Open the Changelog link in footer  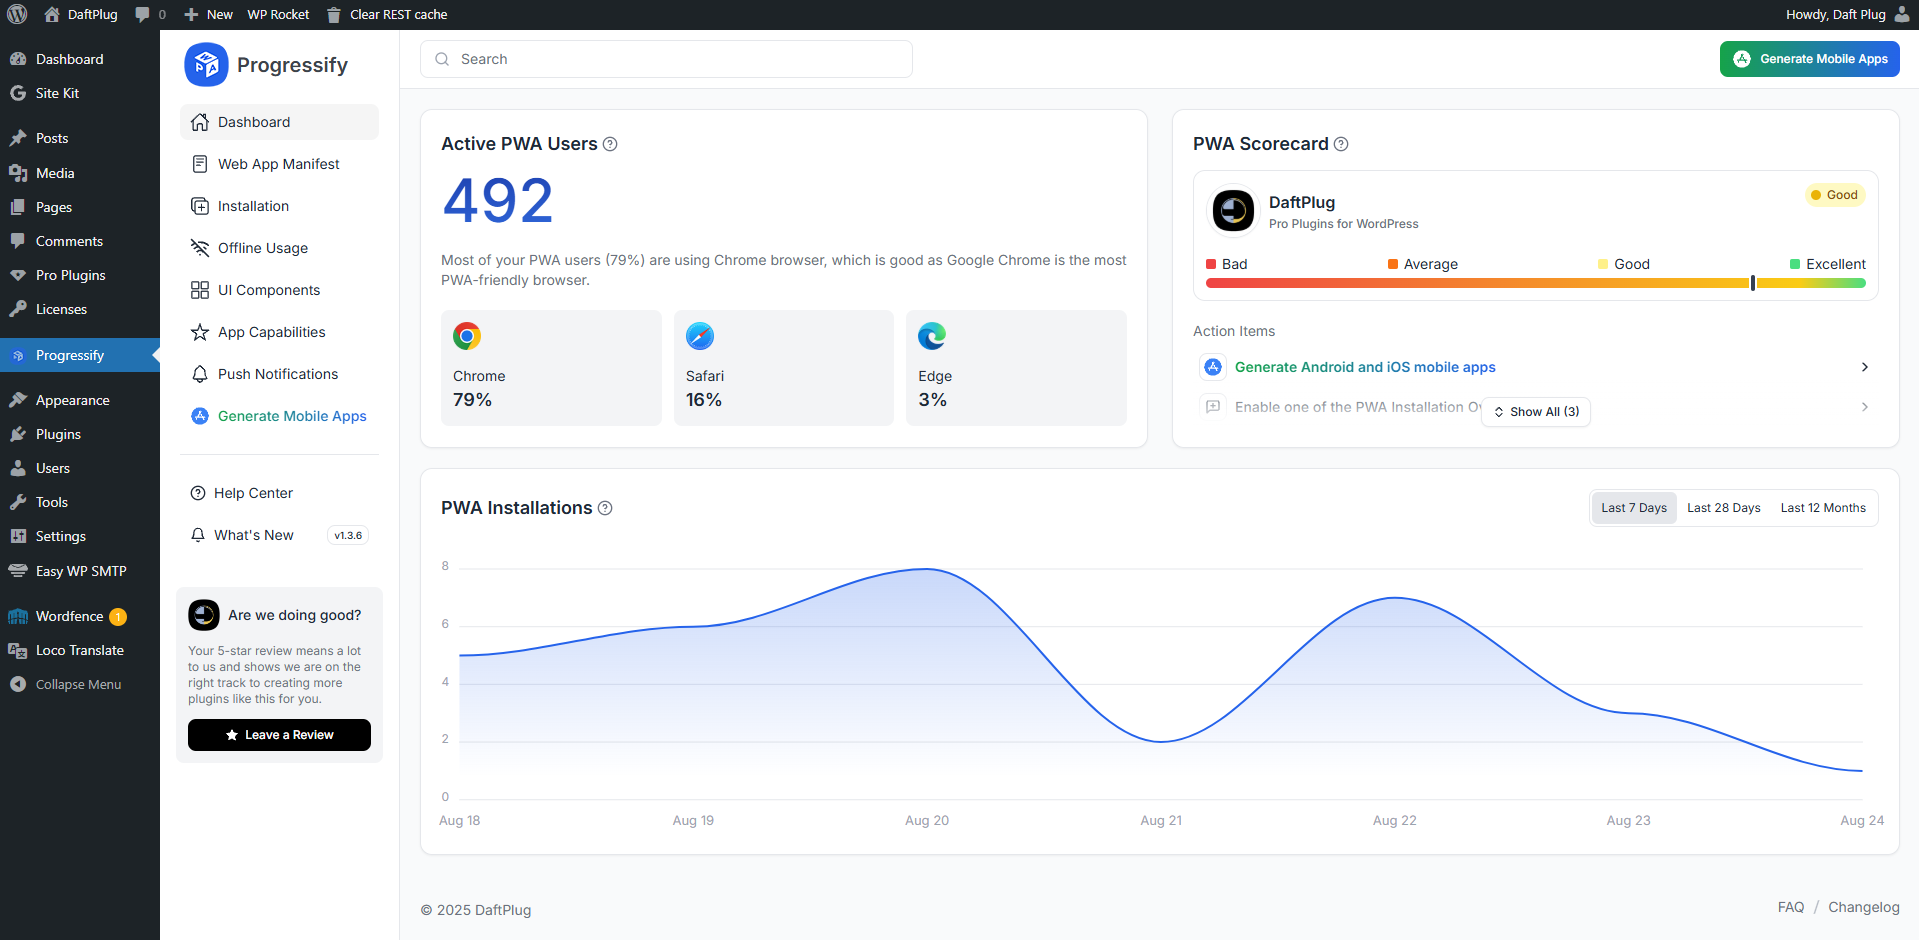pos(1863,907)
